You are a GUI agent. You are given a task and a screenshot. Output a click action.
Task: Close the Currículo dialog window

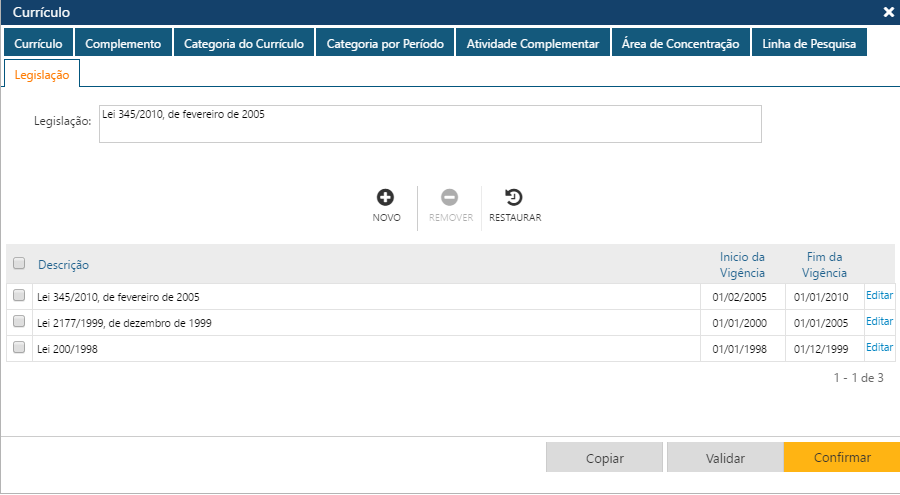(x=888, y=12)
